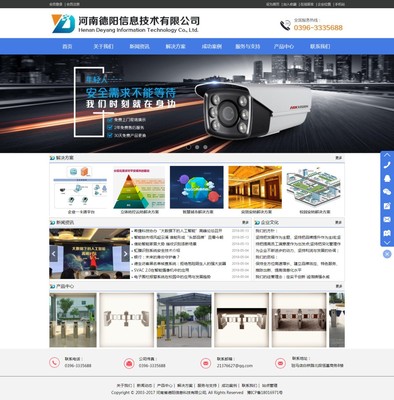This screenshot has height=400, width=394.
Task: Open the 服务与支持 navigation item
Action: coord(248,46)
